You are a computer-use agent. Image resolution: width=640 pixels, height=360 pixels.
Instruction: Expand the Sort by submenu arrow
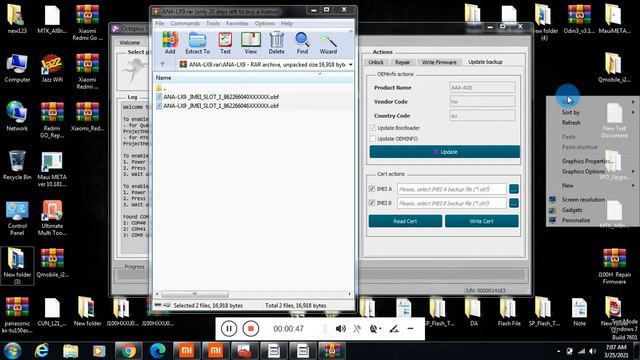click(633, 112)
